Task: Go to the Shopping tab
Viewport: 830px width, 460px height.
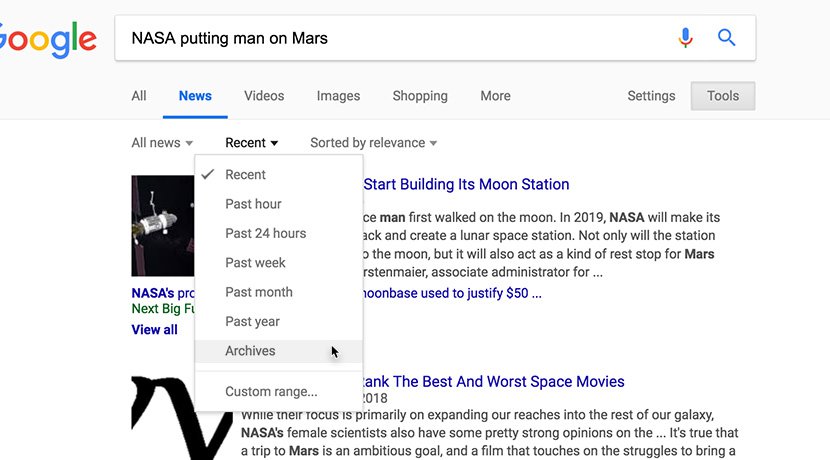Action: [x=420, y=96]
